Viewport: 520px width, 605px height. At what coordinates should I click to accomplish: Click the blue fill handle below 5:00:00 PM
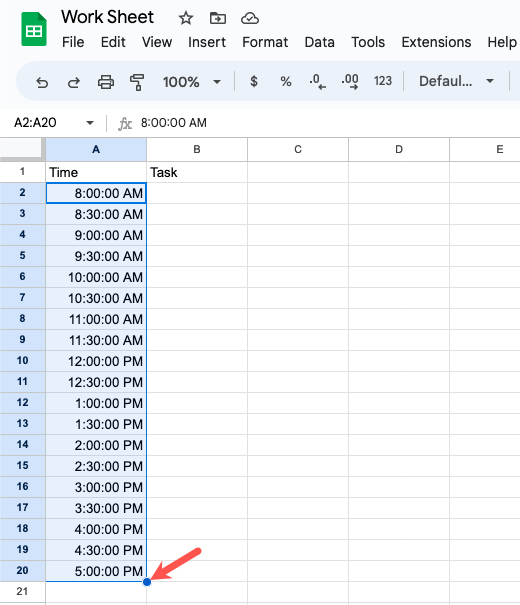coord(147,582)
